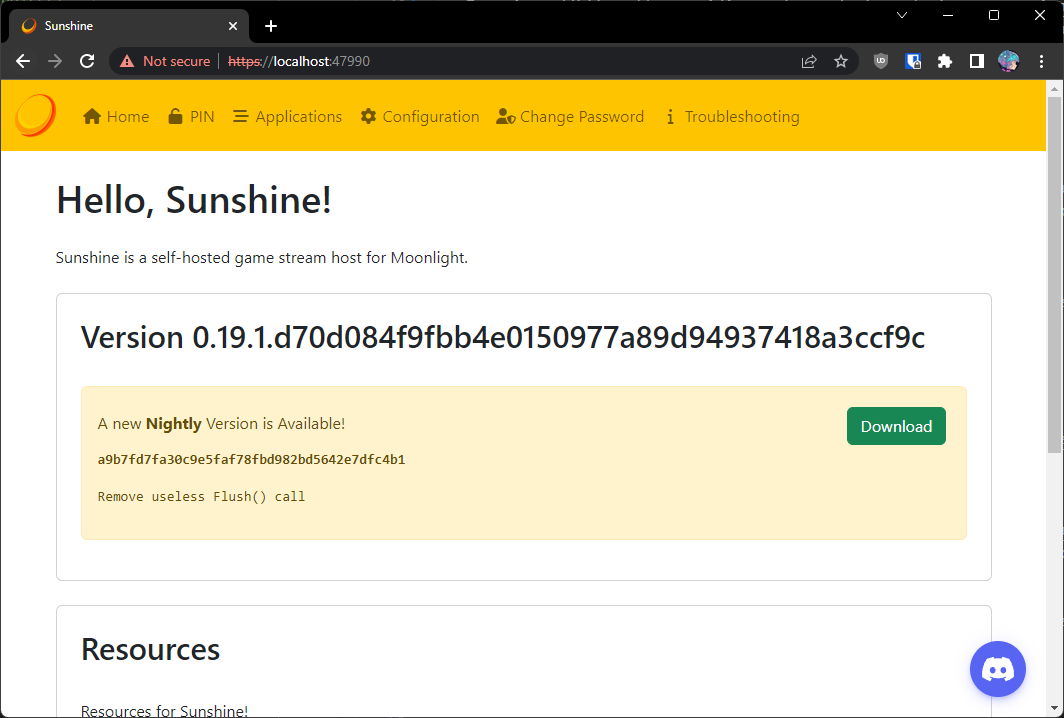Maximize the browser window
This screenshot has height=718, width=1064.
click(x=994, y=15)
